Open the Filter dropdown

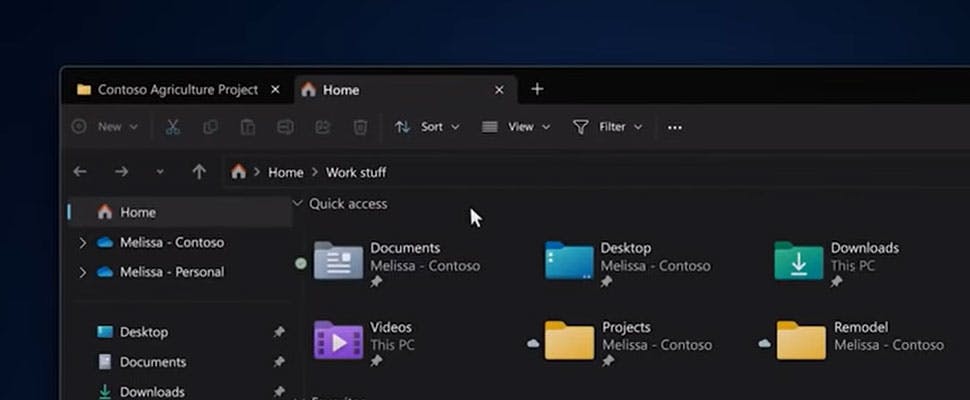607,127
